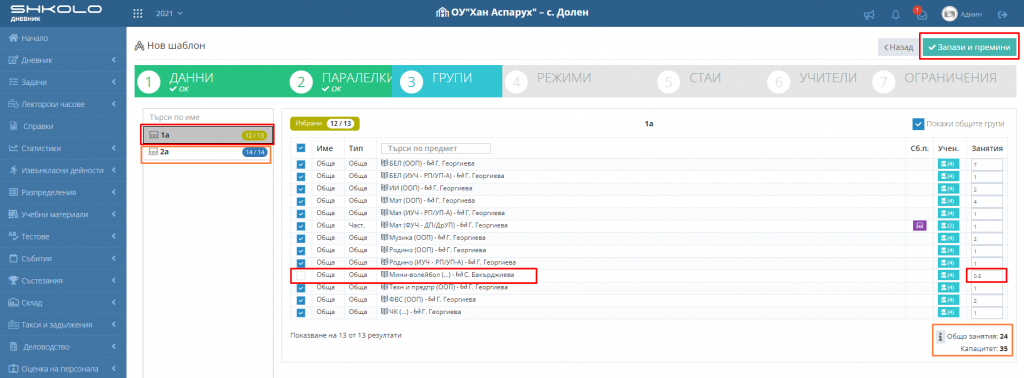
Task: Click the logout arrow icon in header
Action: 1002,14
